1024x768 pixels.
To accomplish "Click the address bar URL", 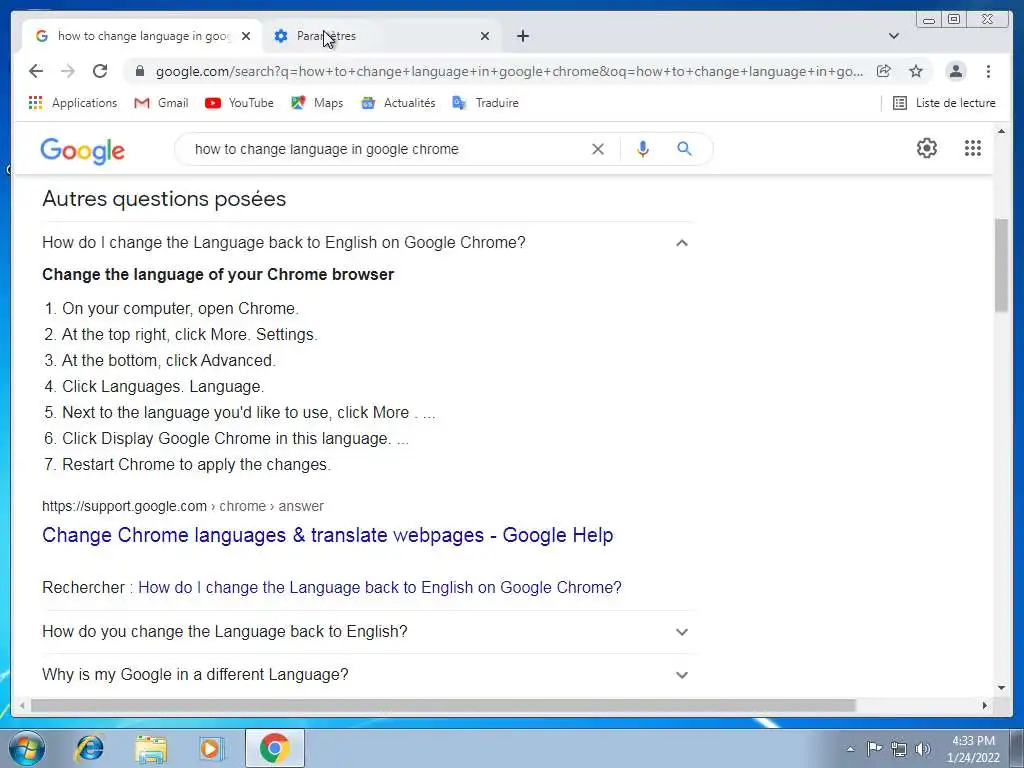I will click(x=509, y=71).
